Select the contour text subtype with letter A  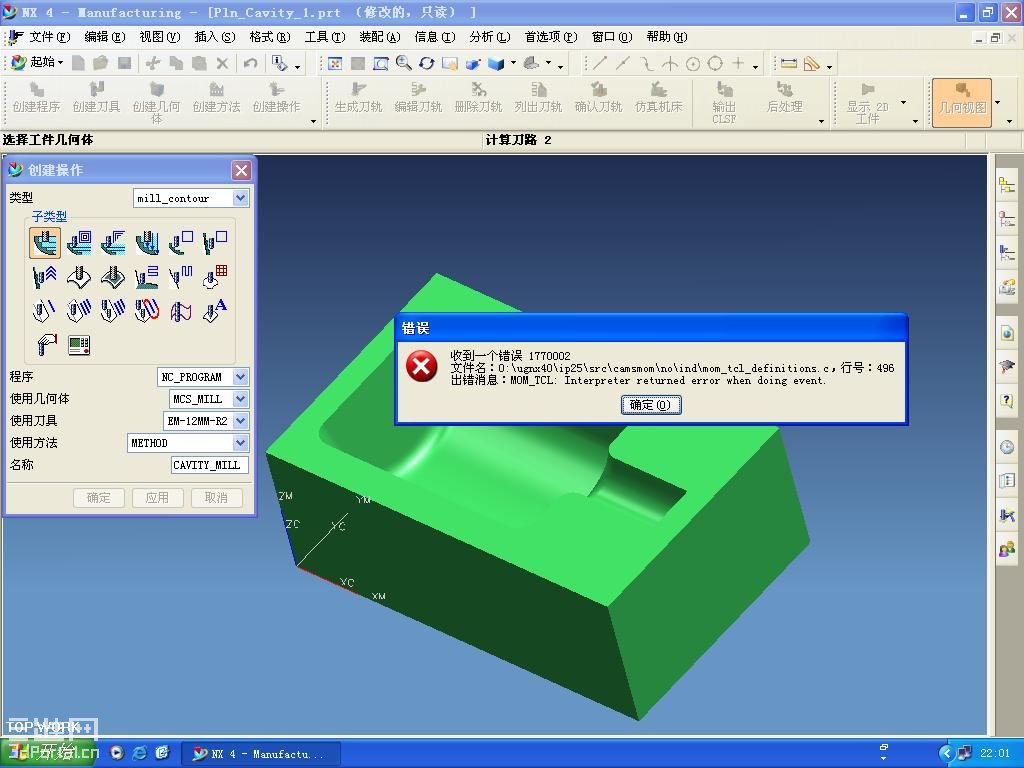pyautogui.click(x=215, y=310)
